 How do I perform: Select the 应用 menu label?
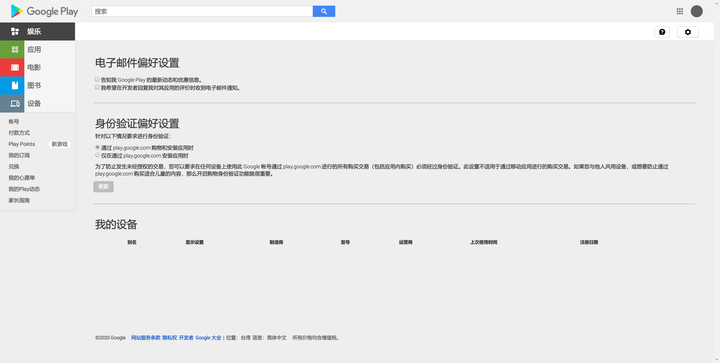(34, 50)
